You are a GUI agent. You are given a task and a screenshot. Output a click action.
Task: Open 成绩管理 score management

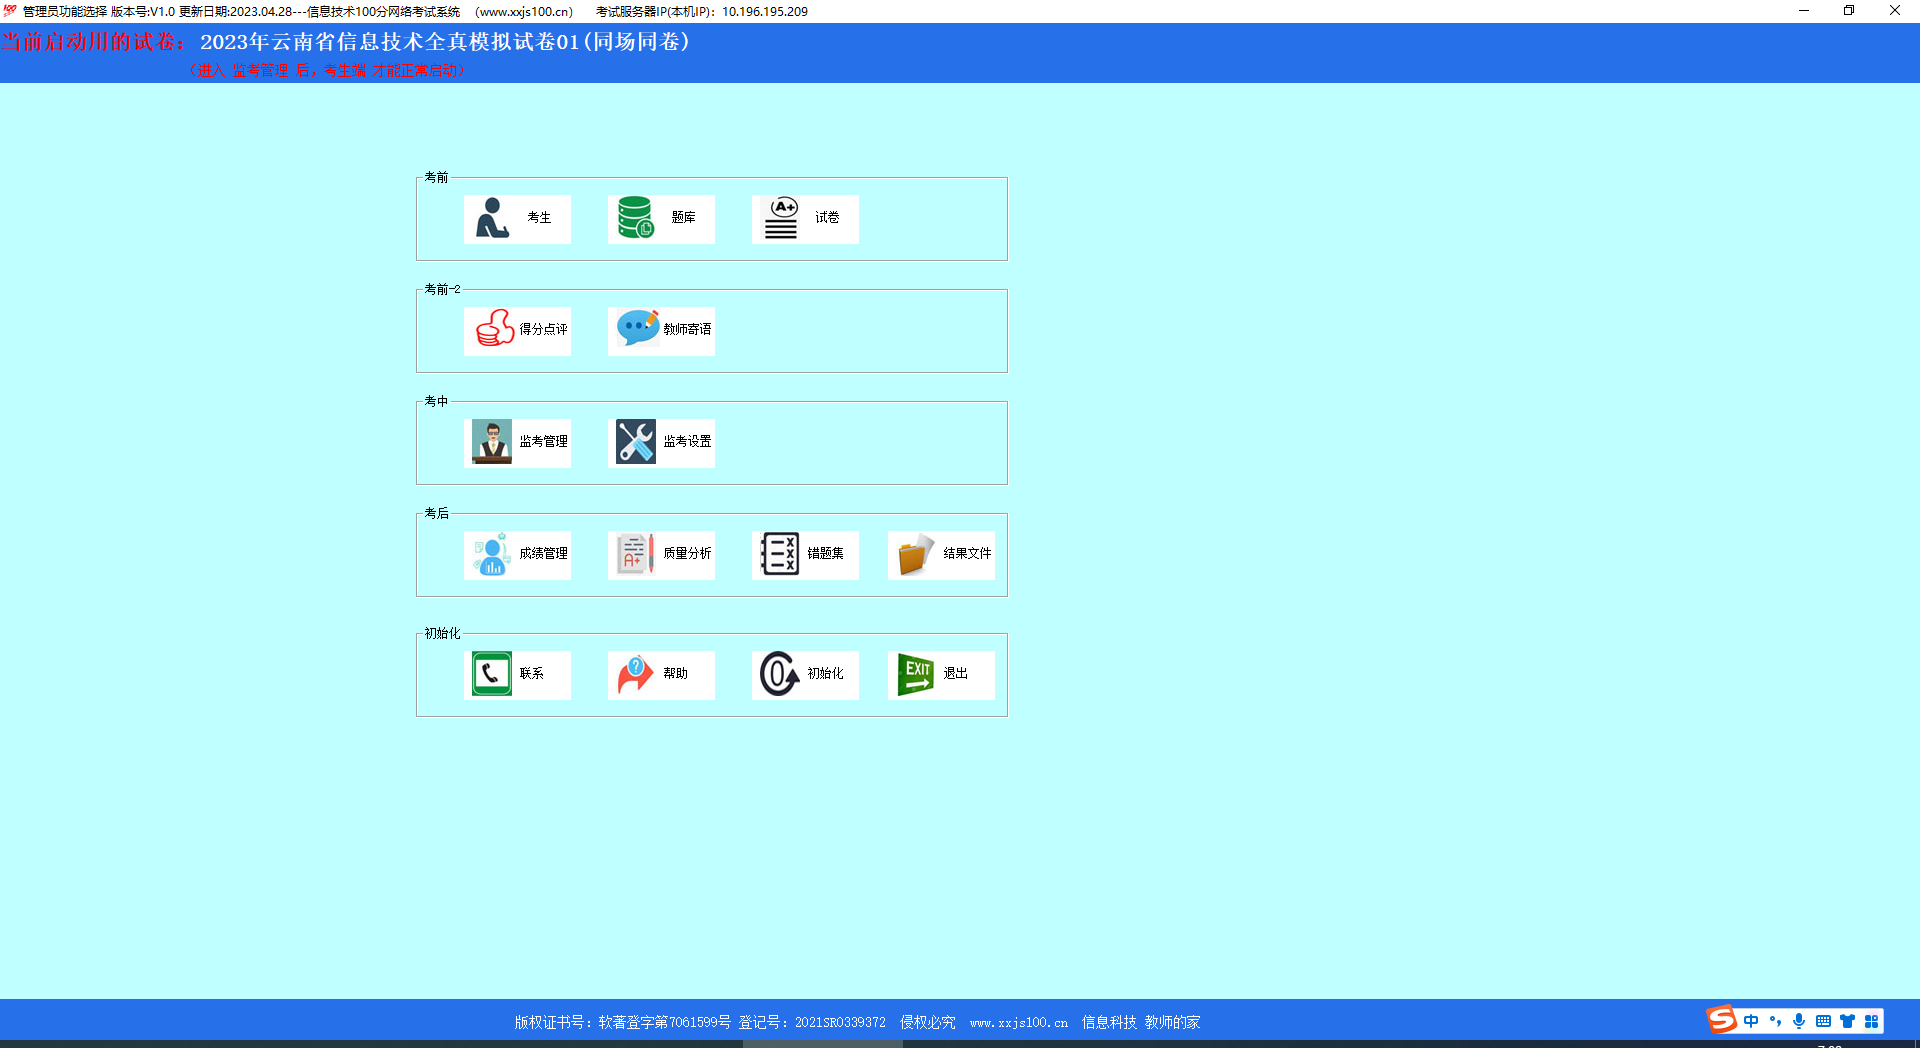pyautogui.click(x=517, y=554)
